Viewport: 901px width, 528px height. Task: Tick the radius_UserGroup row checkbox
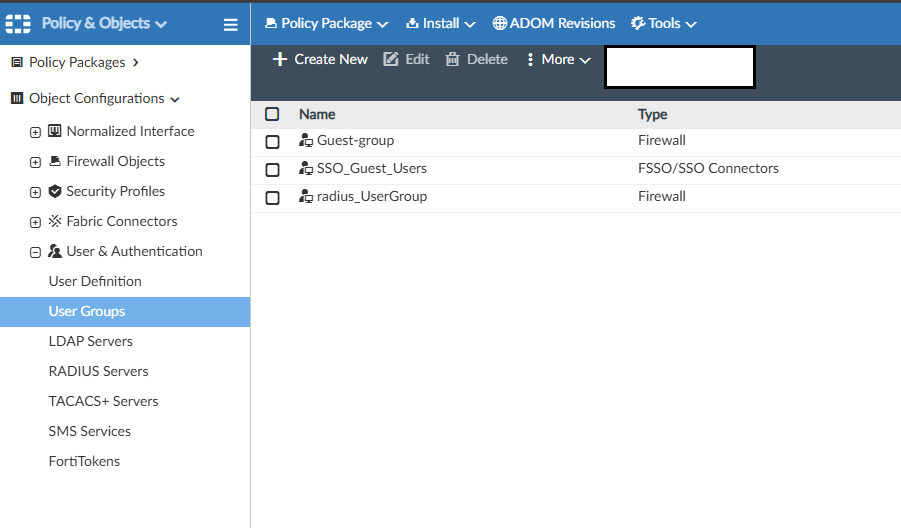click(x=272, y=198)
